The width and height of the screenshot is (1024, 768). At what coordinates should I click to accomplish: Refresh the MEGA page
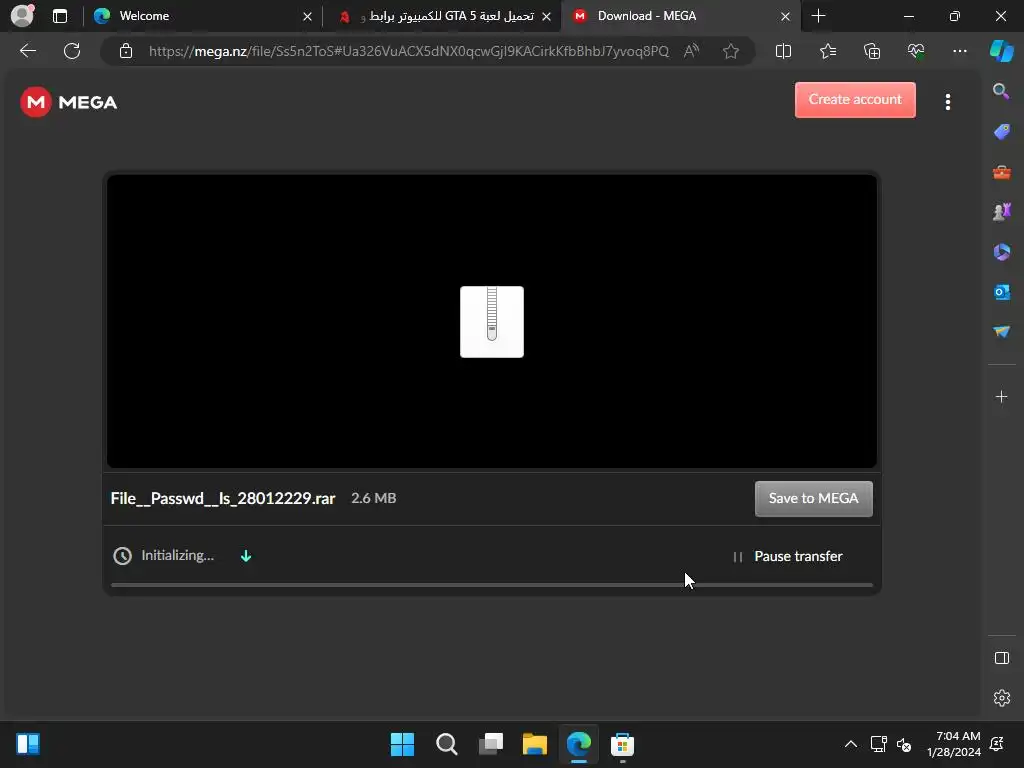pos(72,51)
